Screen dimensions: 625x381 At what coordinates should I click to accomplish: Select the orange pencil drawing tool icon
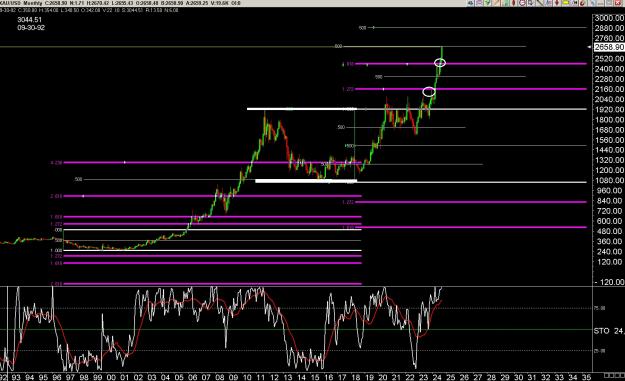496,3
